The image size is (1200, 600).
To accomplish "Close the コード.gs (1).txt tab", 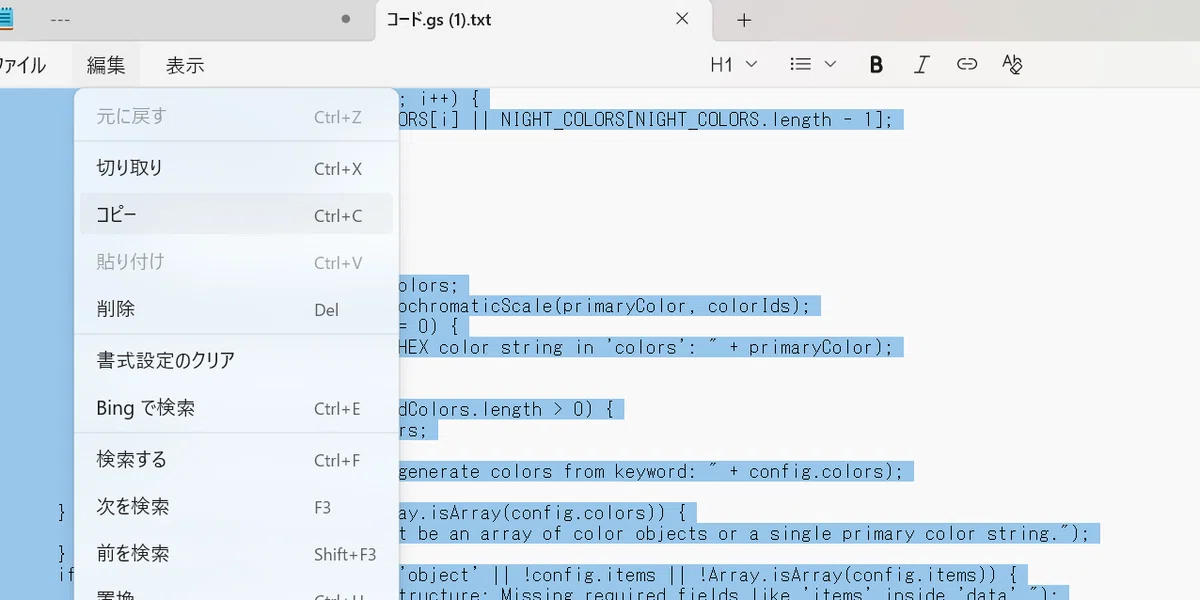I will pos(683,19).
